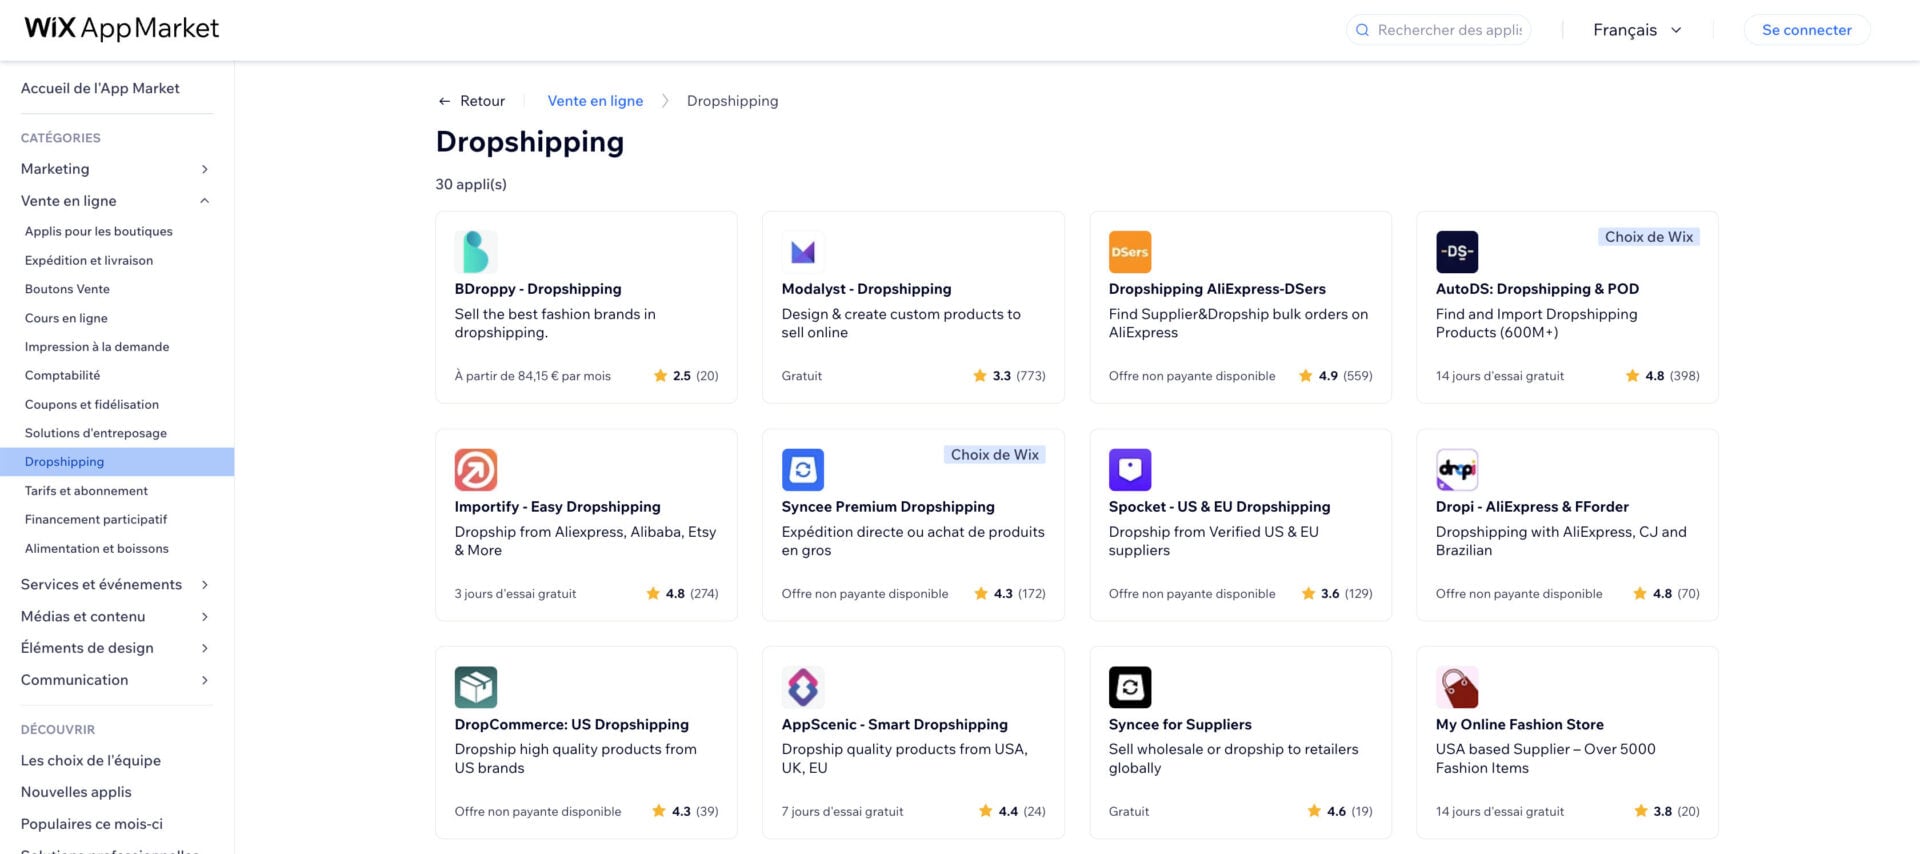The image size is (1920, 854).
Task: Open the AutoDS app icon
Action: tap(1457, 252)
